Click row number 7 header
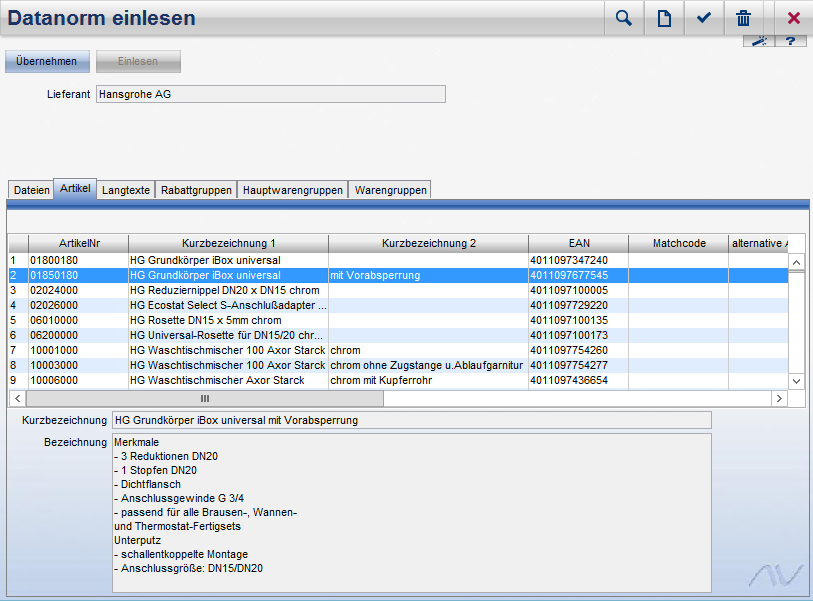The image size is (813, 601). pos(18,351)
